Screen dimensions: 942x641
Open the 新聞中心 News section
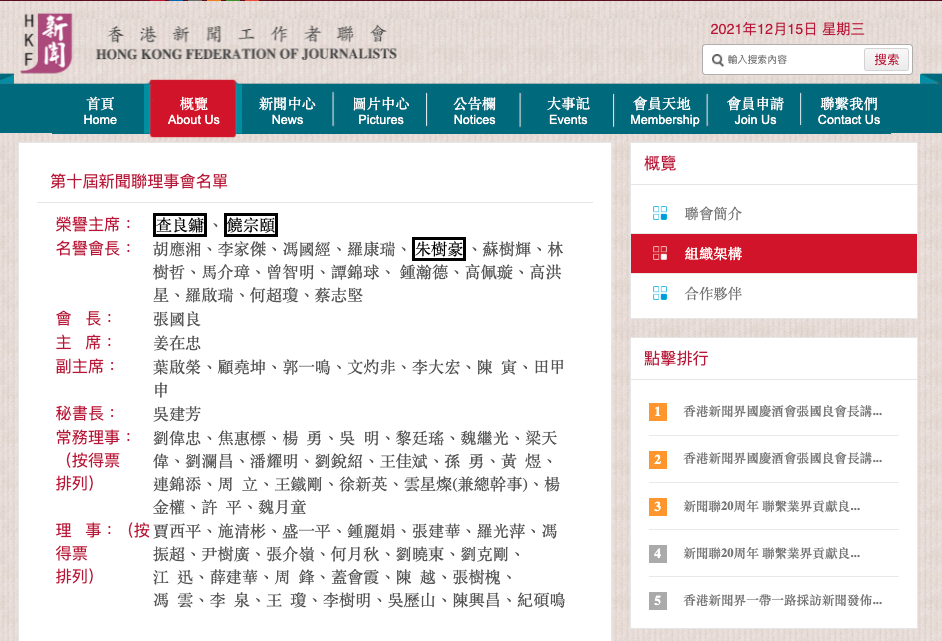point(287,111)
